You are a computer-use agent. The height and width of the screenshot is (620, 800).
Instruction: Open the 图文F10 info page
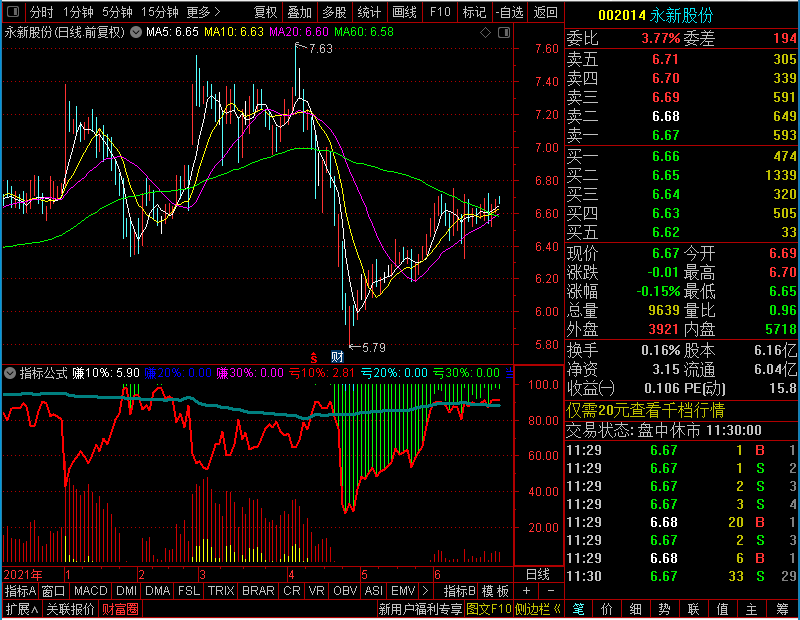coord(489,609)
